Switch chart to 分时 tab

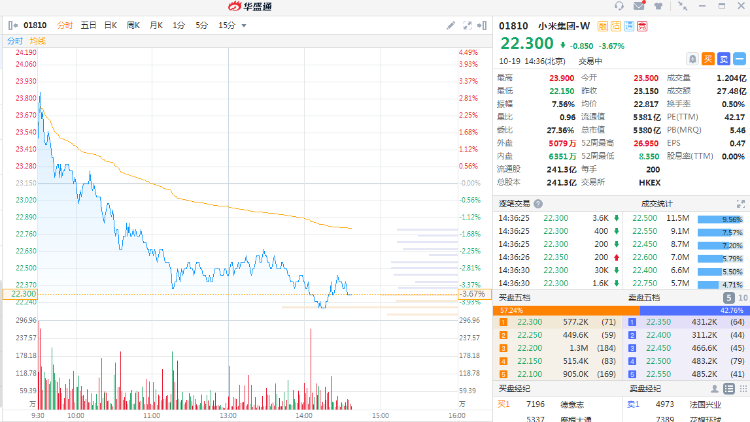(65, 25)
